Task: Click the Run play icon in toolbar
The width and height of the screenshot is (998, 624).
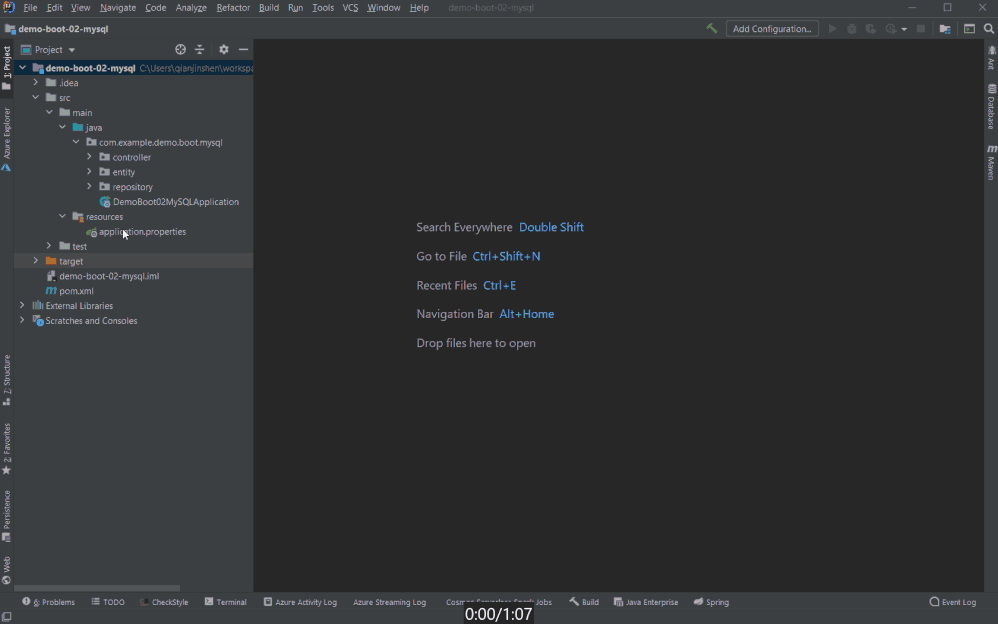Action: 832,29
